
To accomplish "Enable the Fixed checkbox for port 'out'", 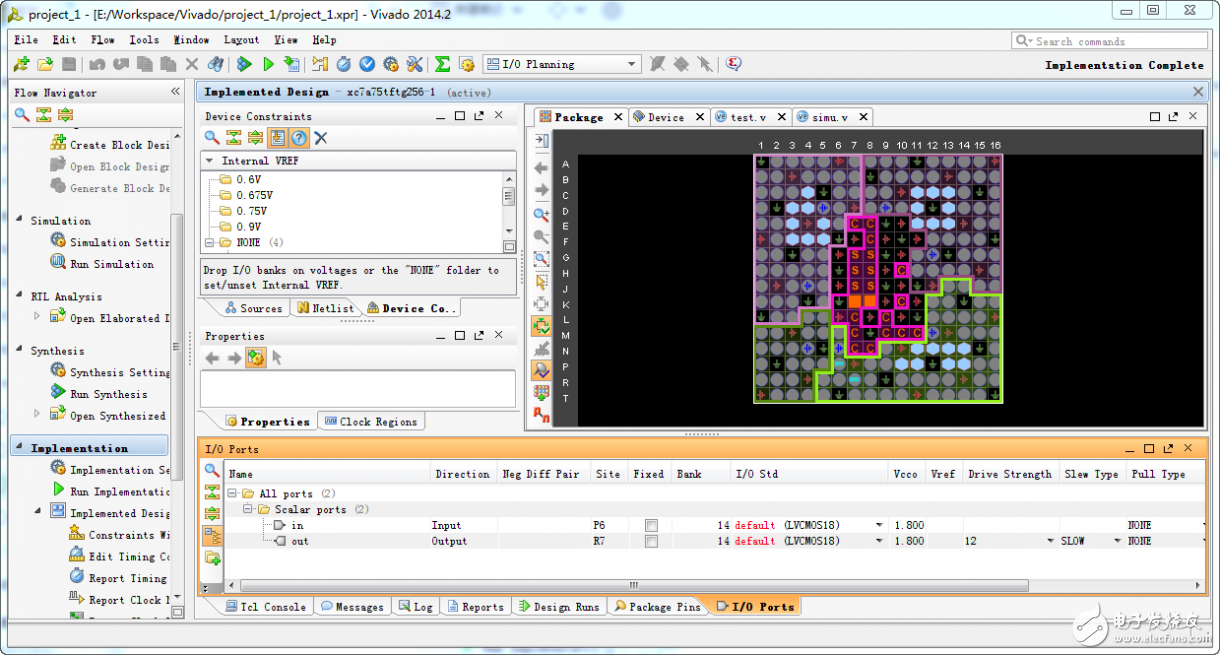I will [x=651, y=541].
